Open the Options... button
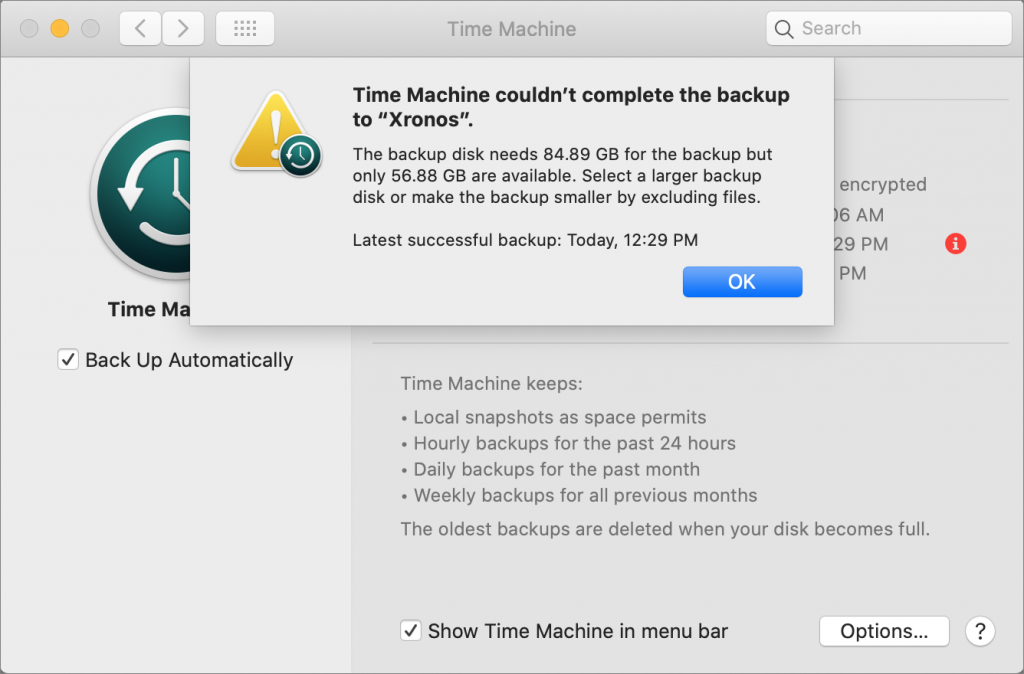This screenshot has width=1024, height=674. (883, 631)
